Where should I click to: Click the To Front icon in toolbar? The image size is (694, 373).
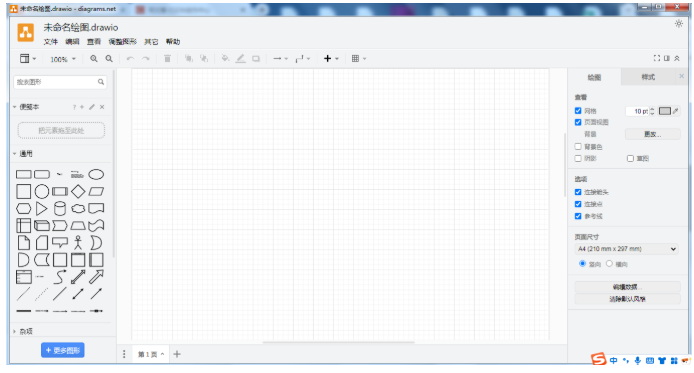click(x=189, y=58)
